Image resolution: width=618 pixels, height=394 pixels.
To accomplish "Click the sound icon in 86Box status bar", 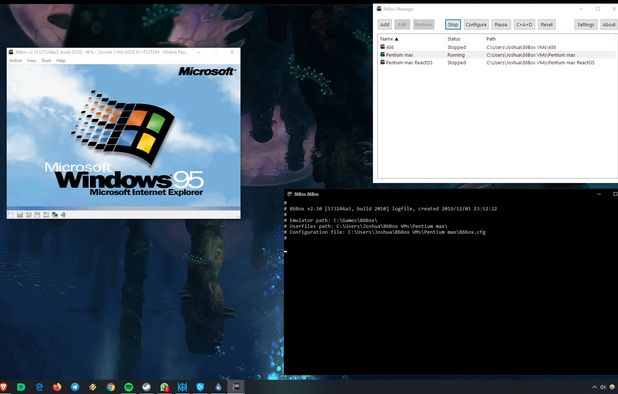I will (x=63, y=215).
